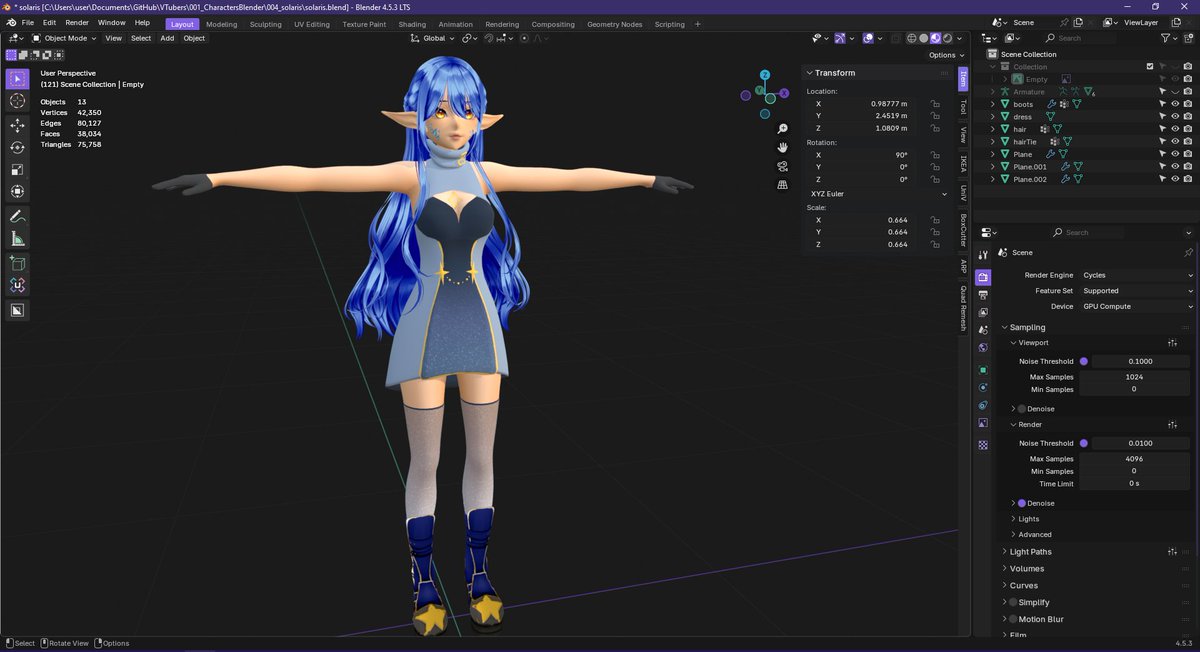Image resolution: width=1200 pixels, height=652 pixels.
Task: Click the wrench modifier icon on boots row
Action: pos(1052,104)
